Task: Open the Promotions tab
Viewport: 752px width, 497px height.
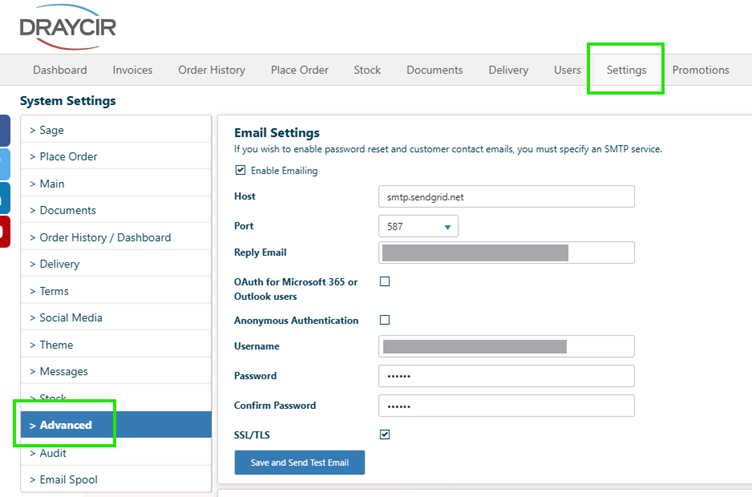Action: click(701, 70)
